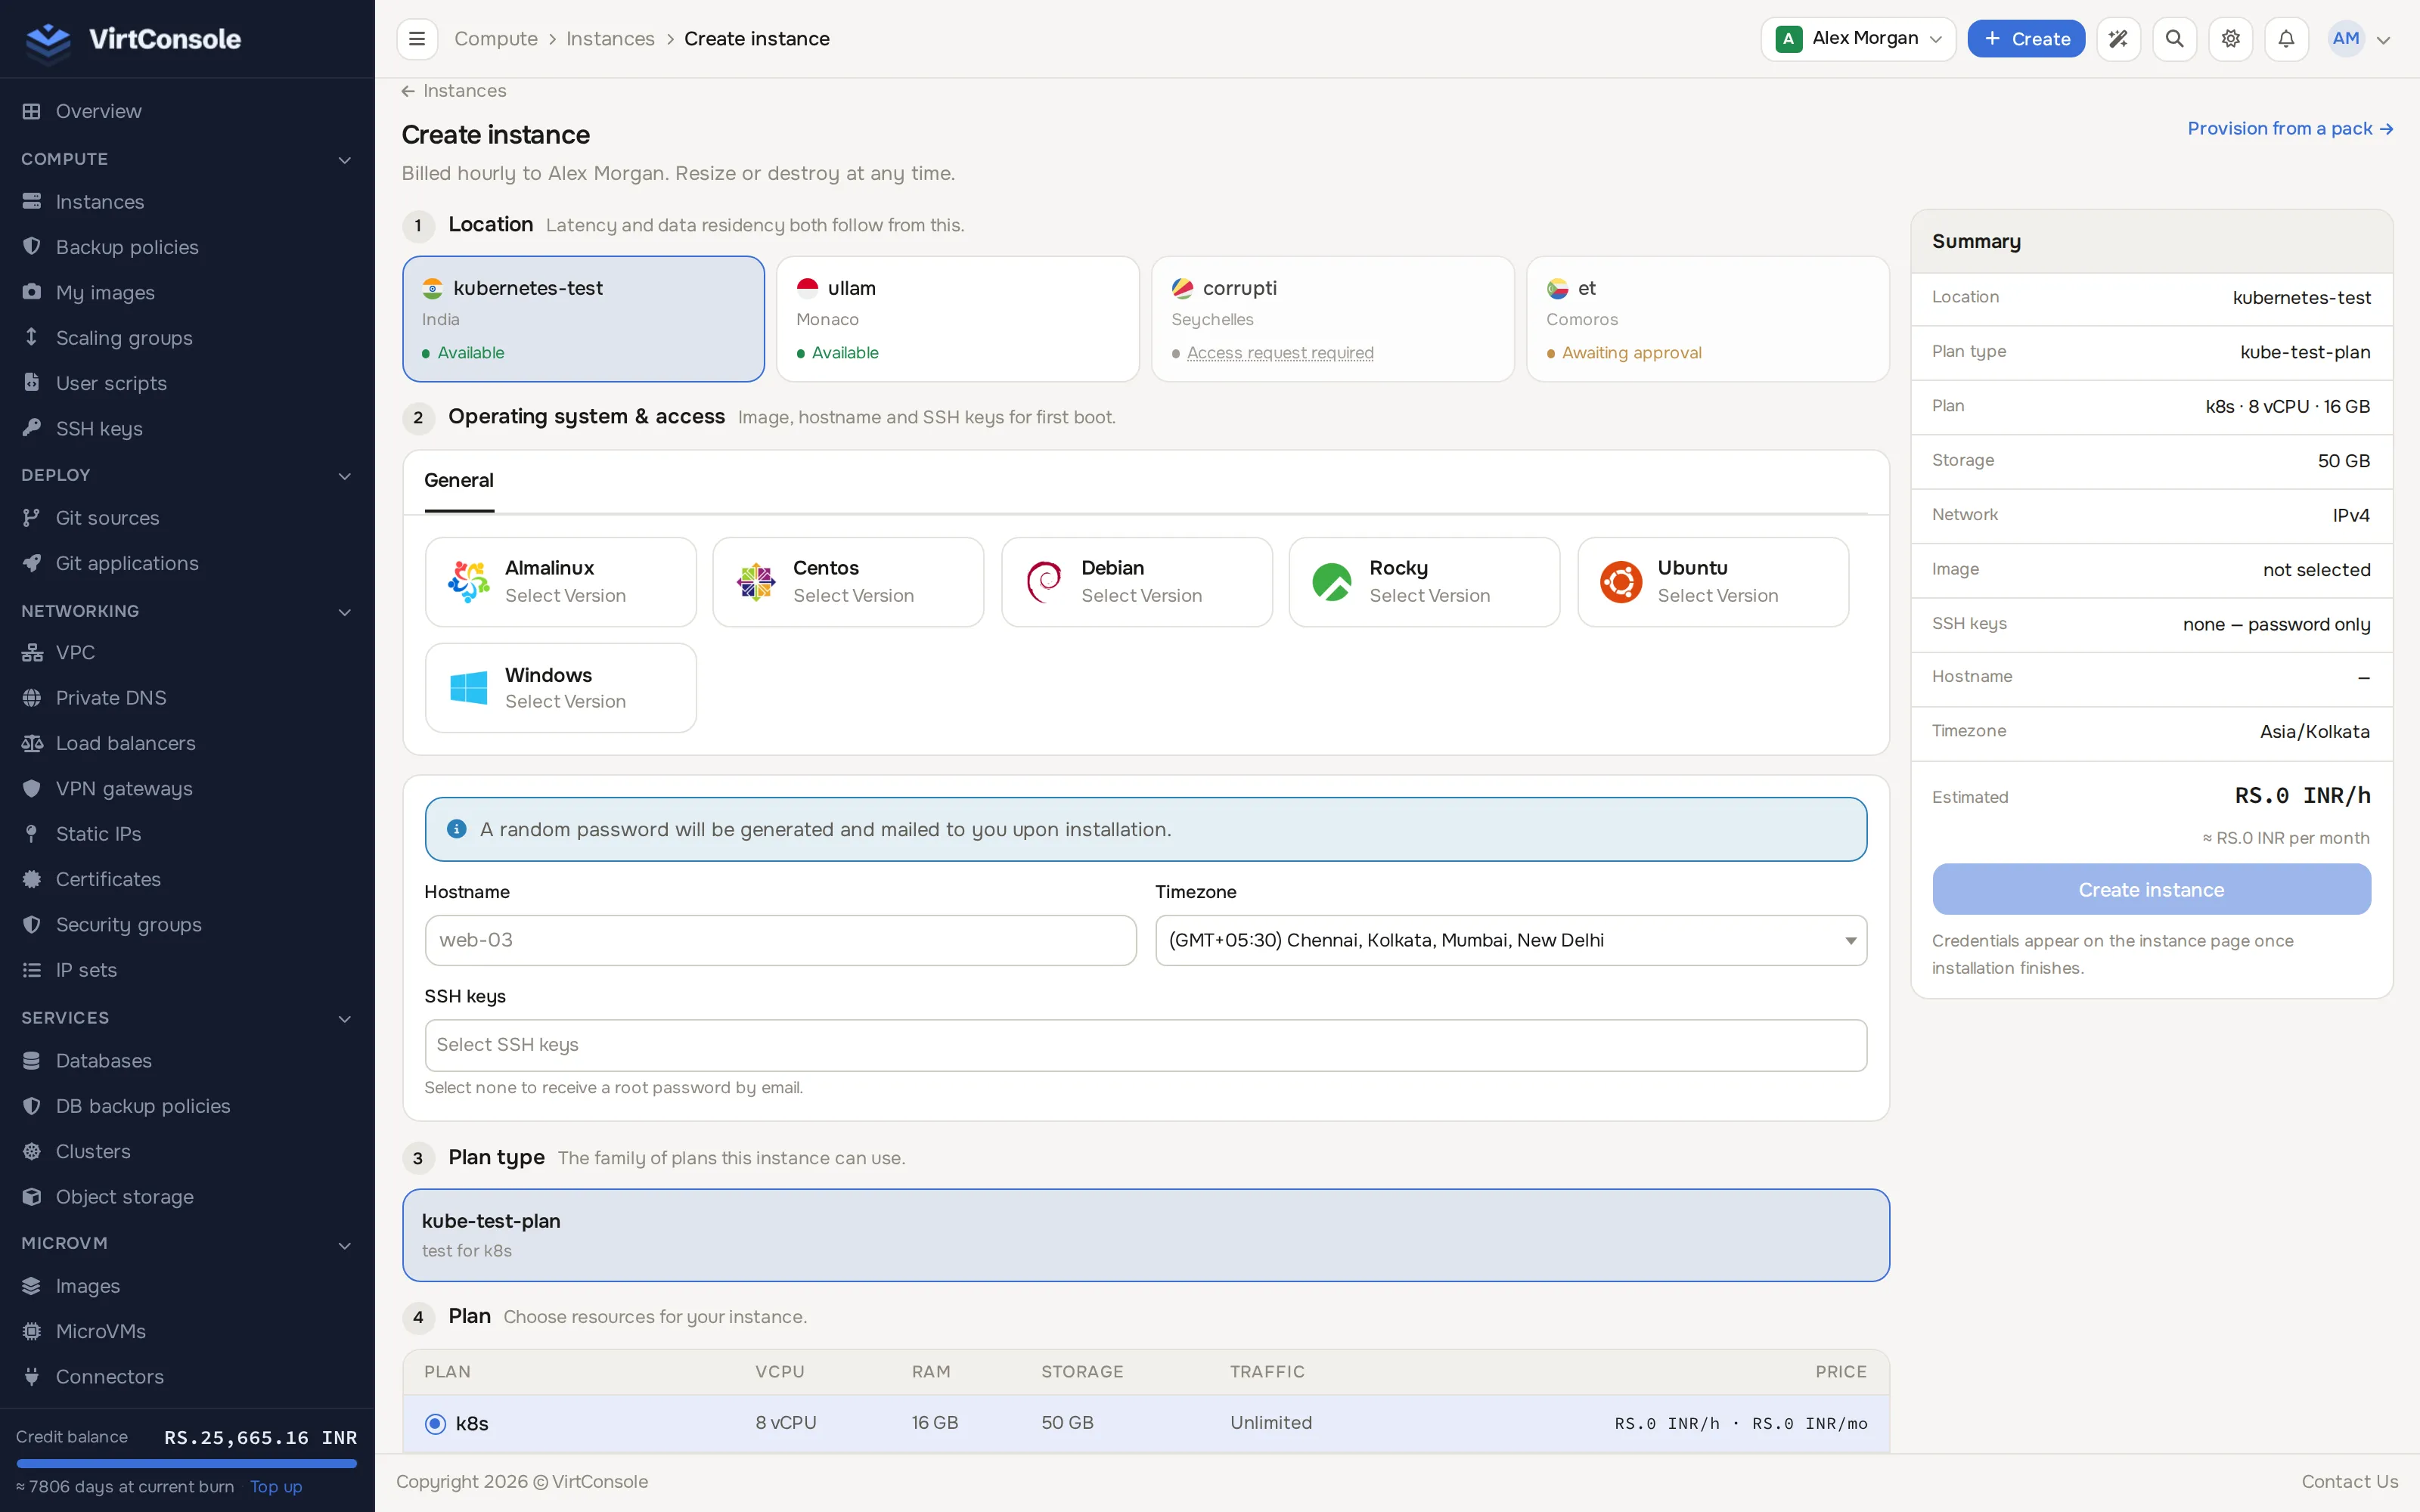
Task: Switch to the General image tab
Action: pyautogui.click(x=458, y=480)
